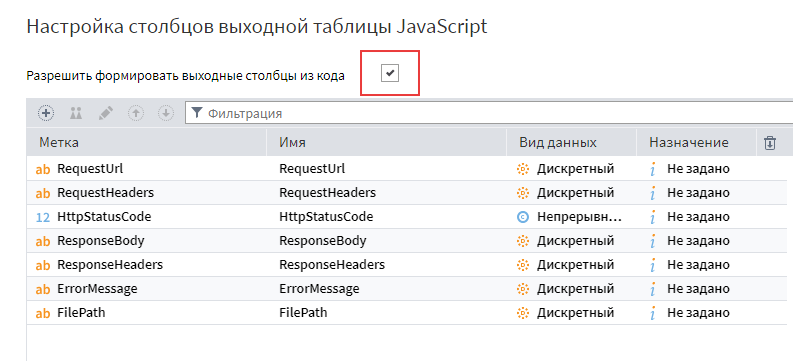
Task: Click RequestUrl in the Имя column
Action: coord(312,168)
